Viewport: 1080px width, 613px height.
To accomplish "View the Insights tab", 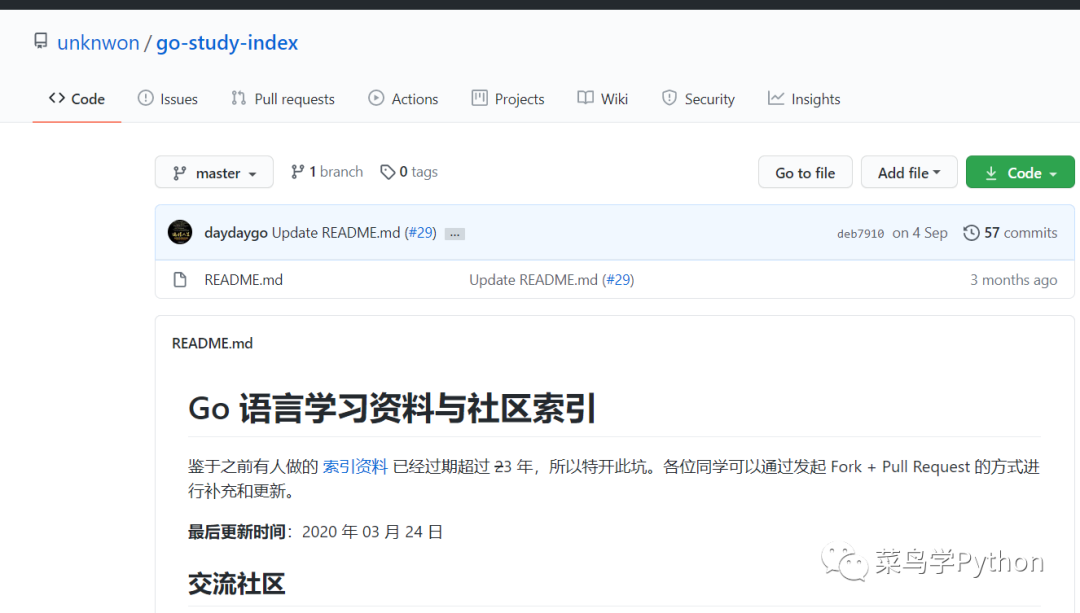I will 804,98.
